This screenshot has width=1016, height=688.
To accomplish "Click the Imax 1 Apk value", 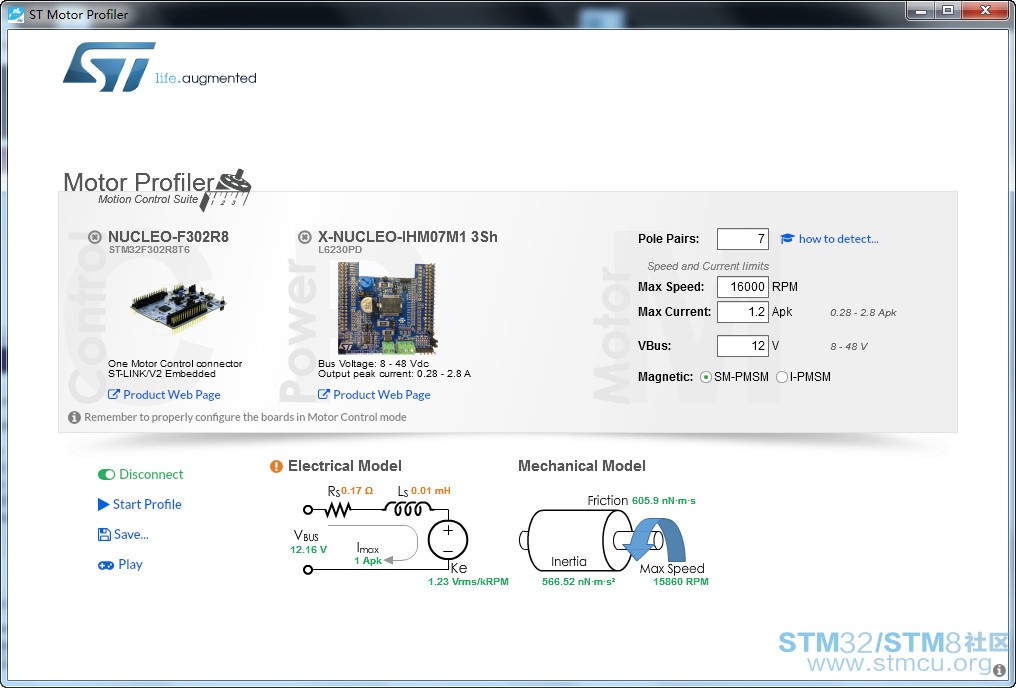I will 368,560.
